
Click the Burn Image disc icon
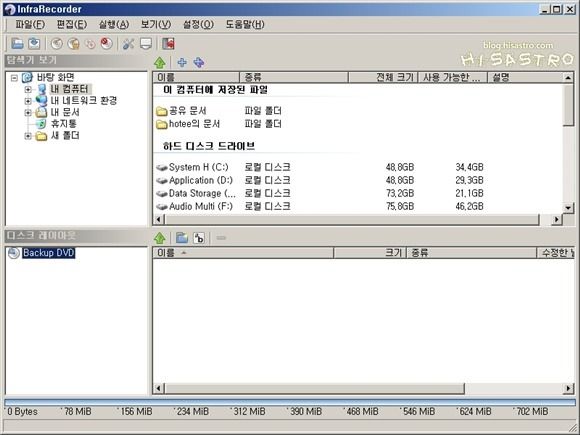73,44
